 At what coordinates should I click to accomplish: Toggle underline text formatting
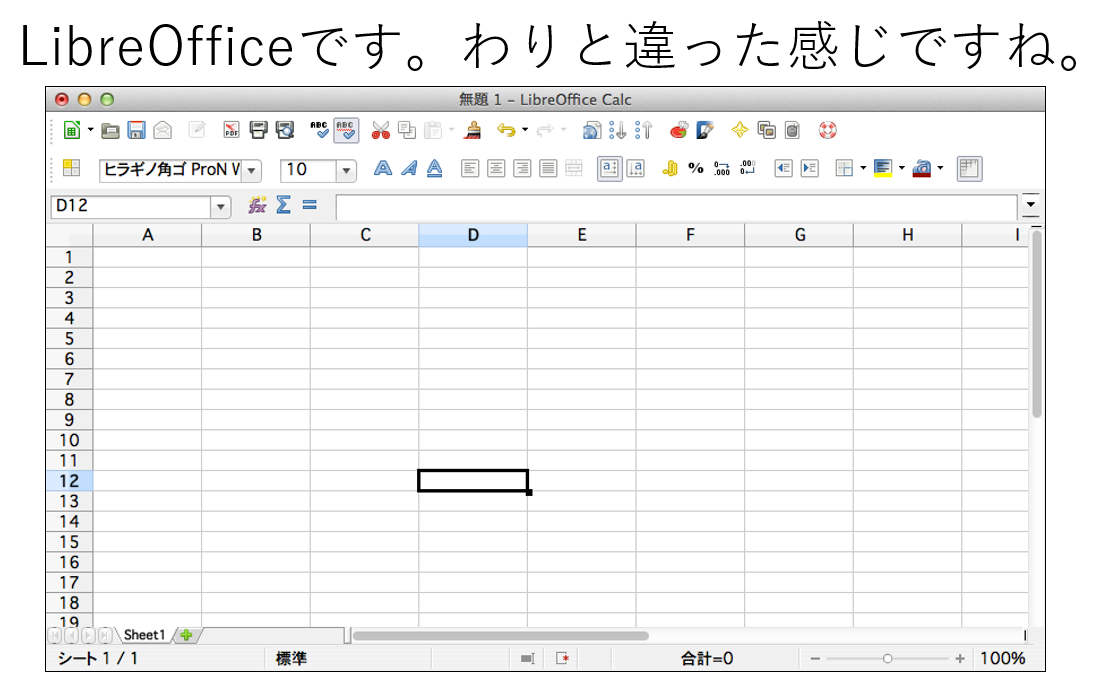(x=434, y=169)
